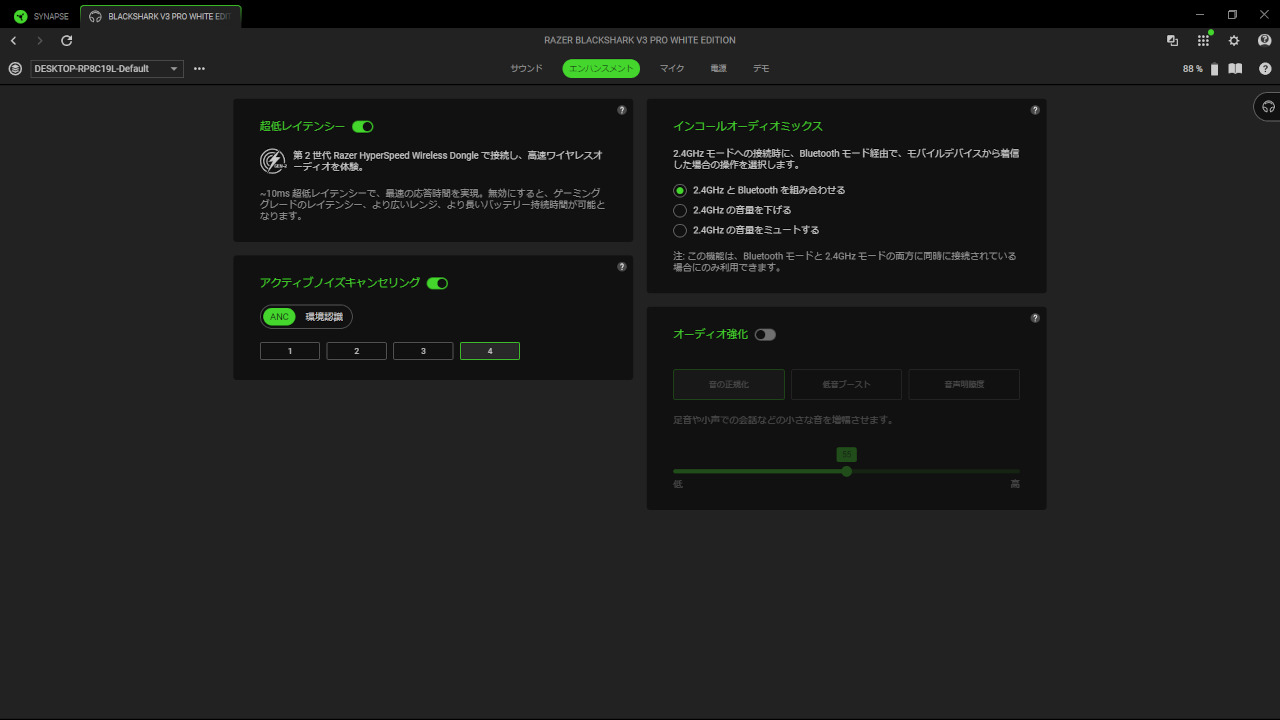
Task: Minimize the Synapse window
Action: coord(1201,14)
